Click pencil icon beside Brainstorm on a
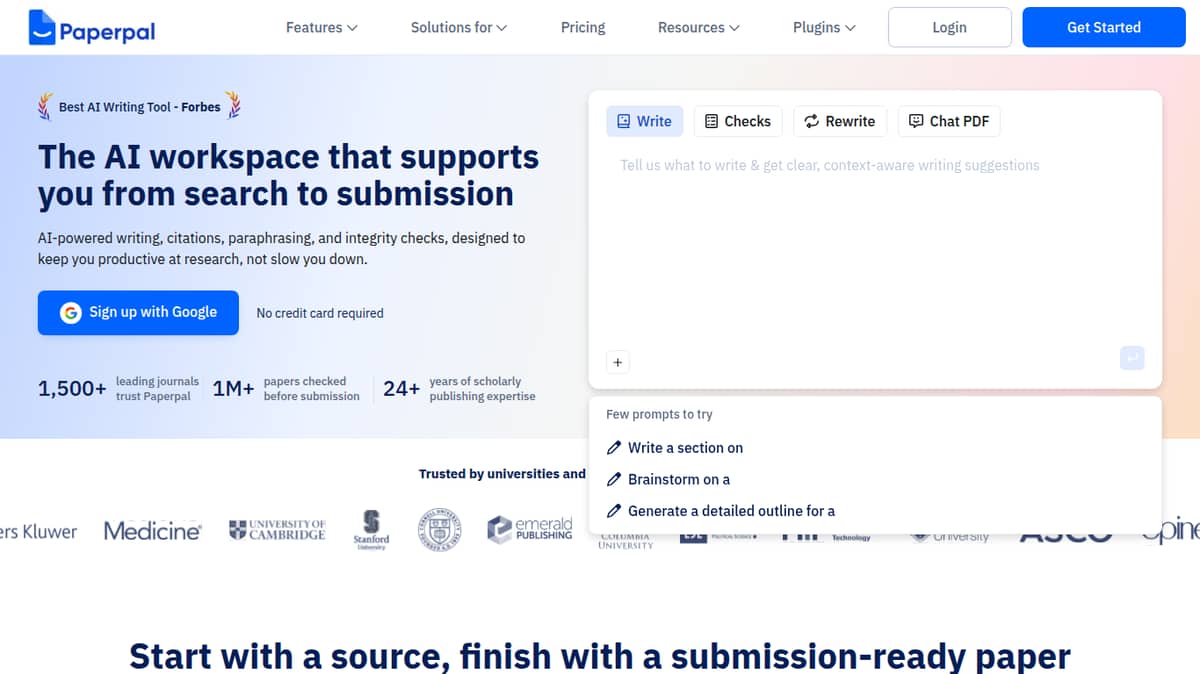 614,479
